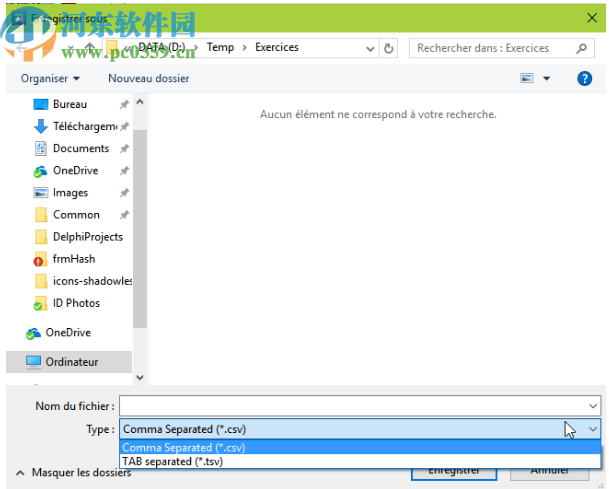Click the navigation pane scrollbar thumb

tap(140, 229)
